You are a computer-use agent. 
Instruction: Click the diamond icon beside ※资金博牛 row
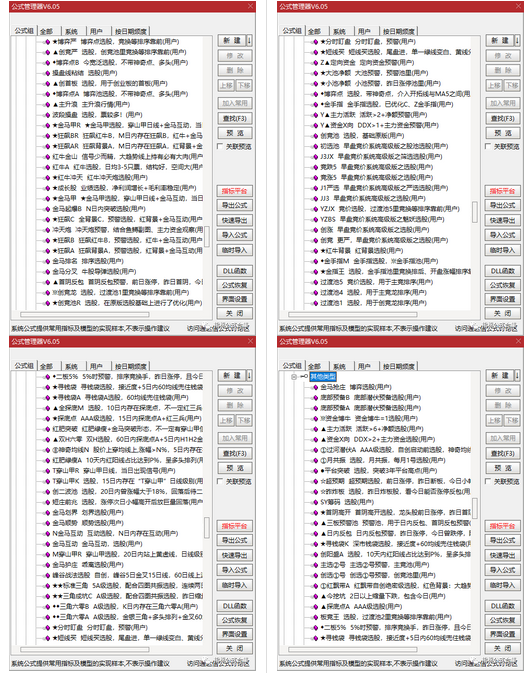(x=316, y=418)
